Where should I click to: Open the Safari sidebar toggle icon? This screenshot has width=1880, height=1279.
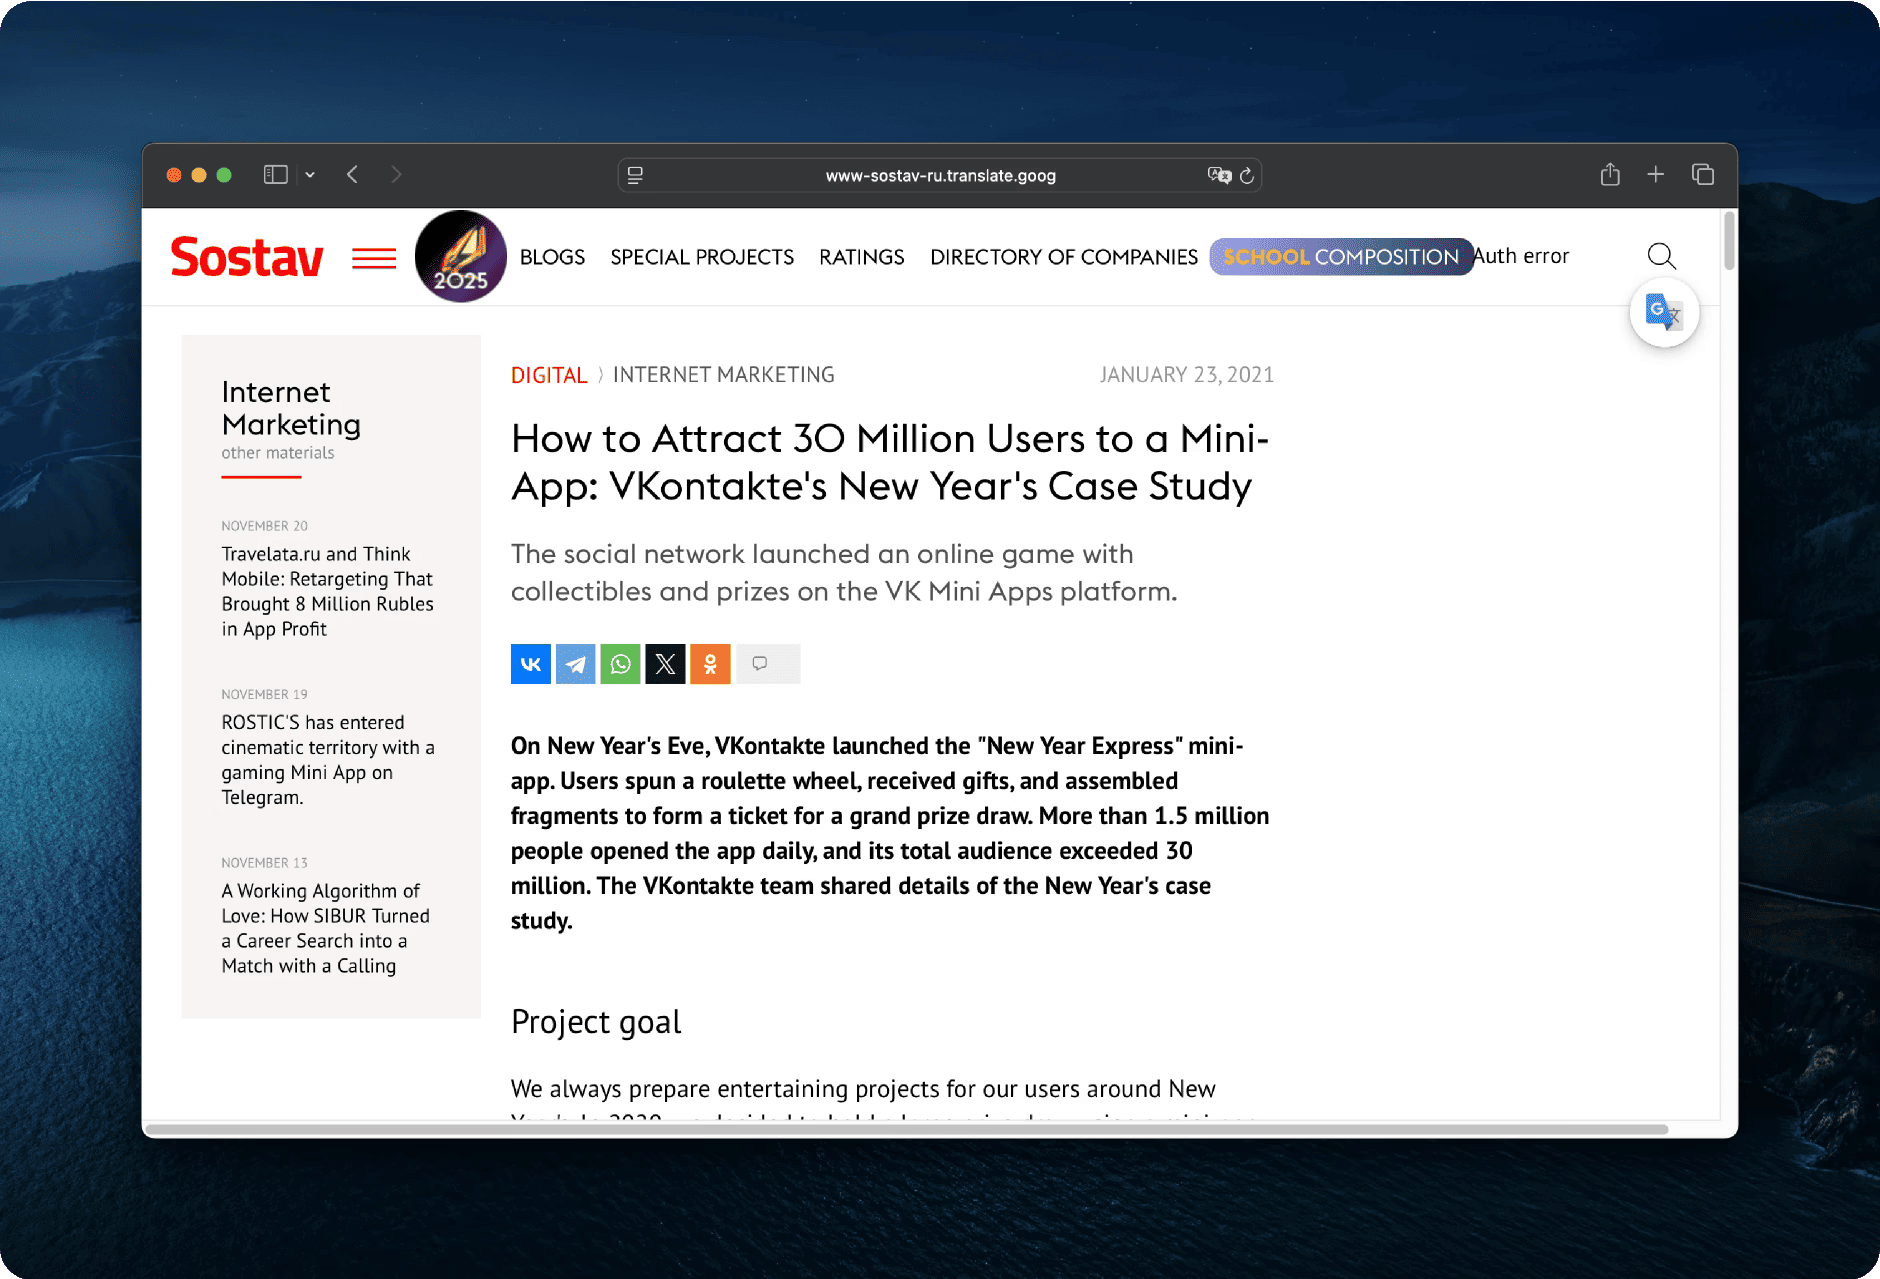pyautogui.click(x=275, y=175)
